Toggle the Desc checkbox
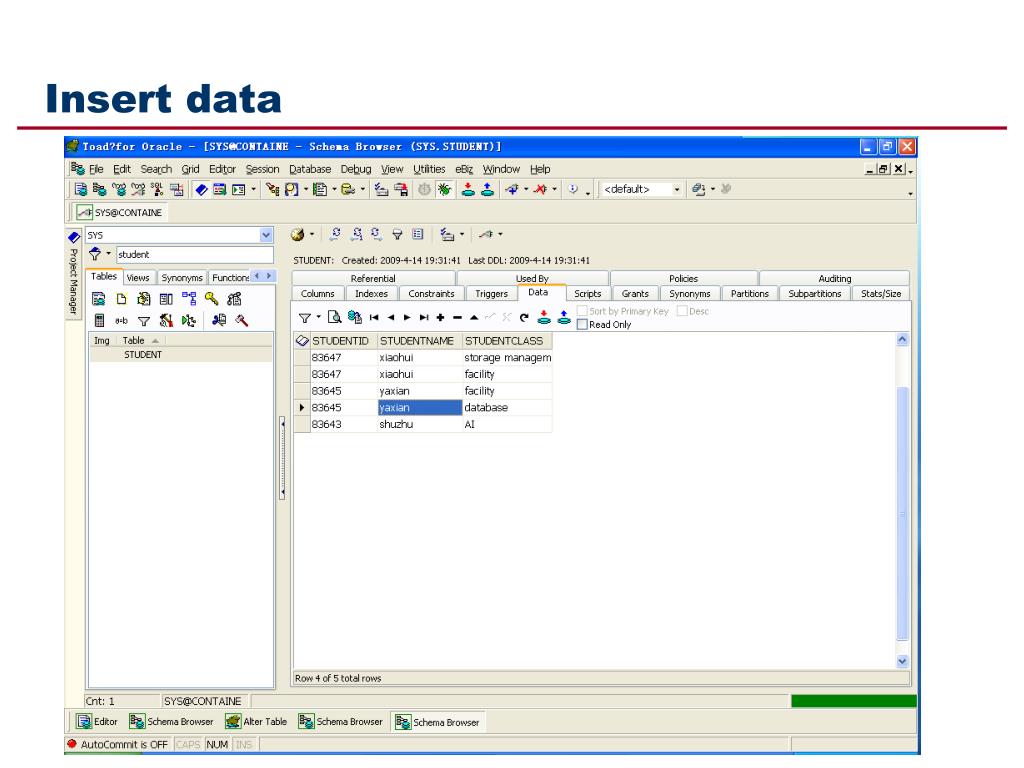This screenshot has height=768, width=1024. (x=682, y=311)
